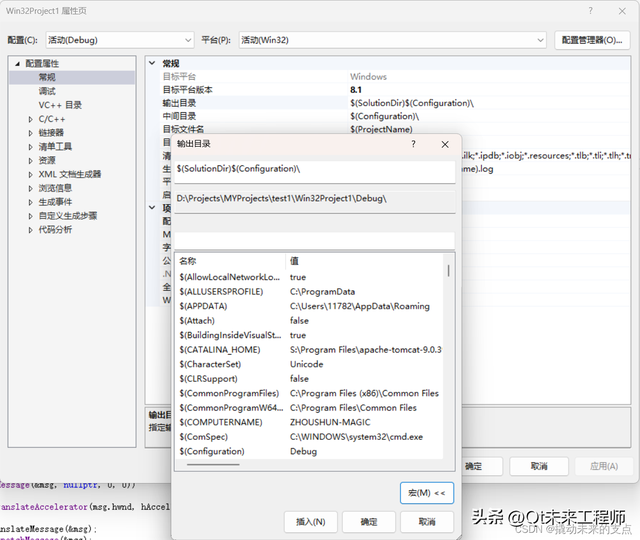Viewport: 640px width, 540px height.
Task: Click the 值 column header
Action: pos(364,261)
